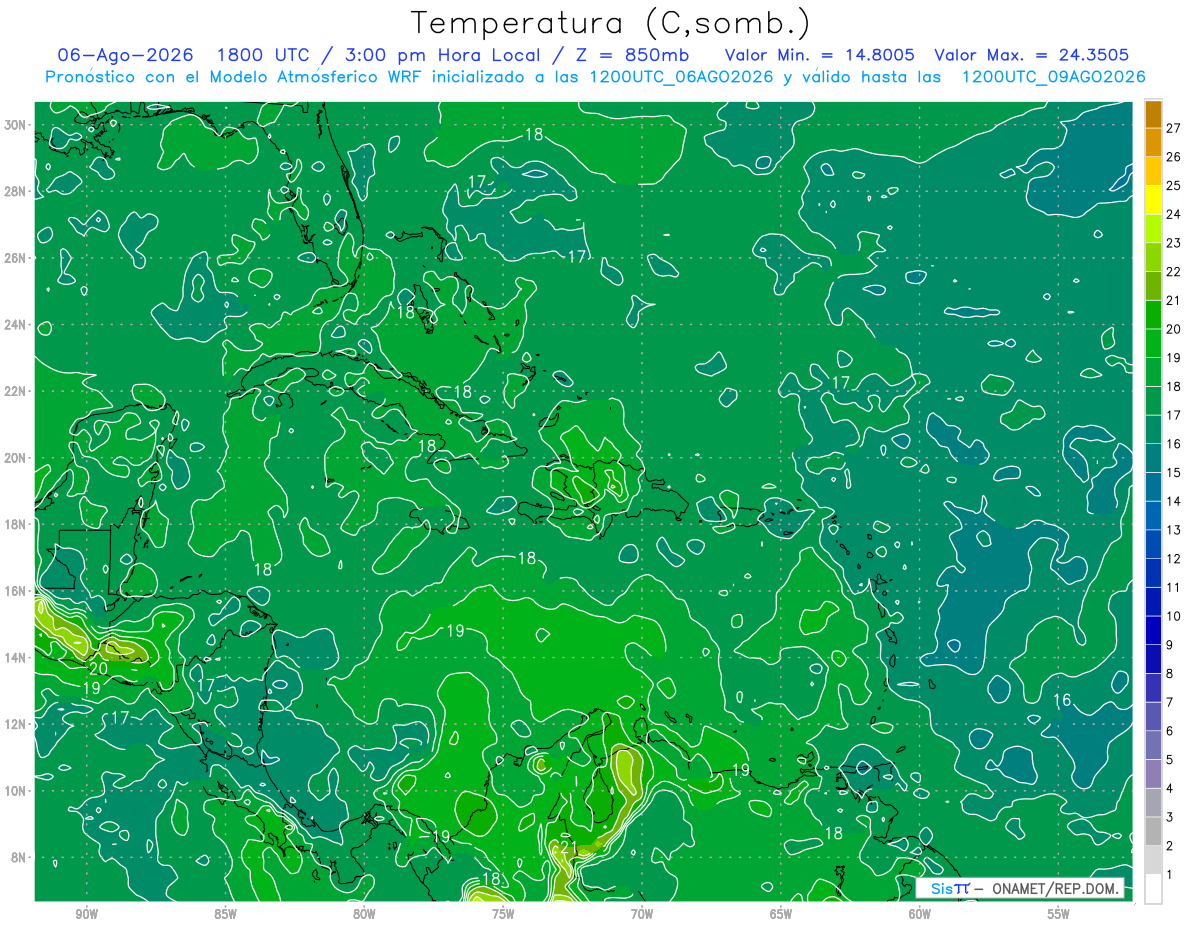This screenshot has width=1200, height=927.
Task: Click the dark orange swatch above 27
Action: tap(1153, 113)
